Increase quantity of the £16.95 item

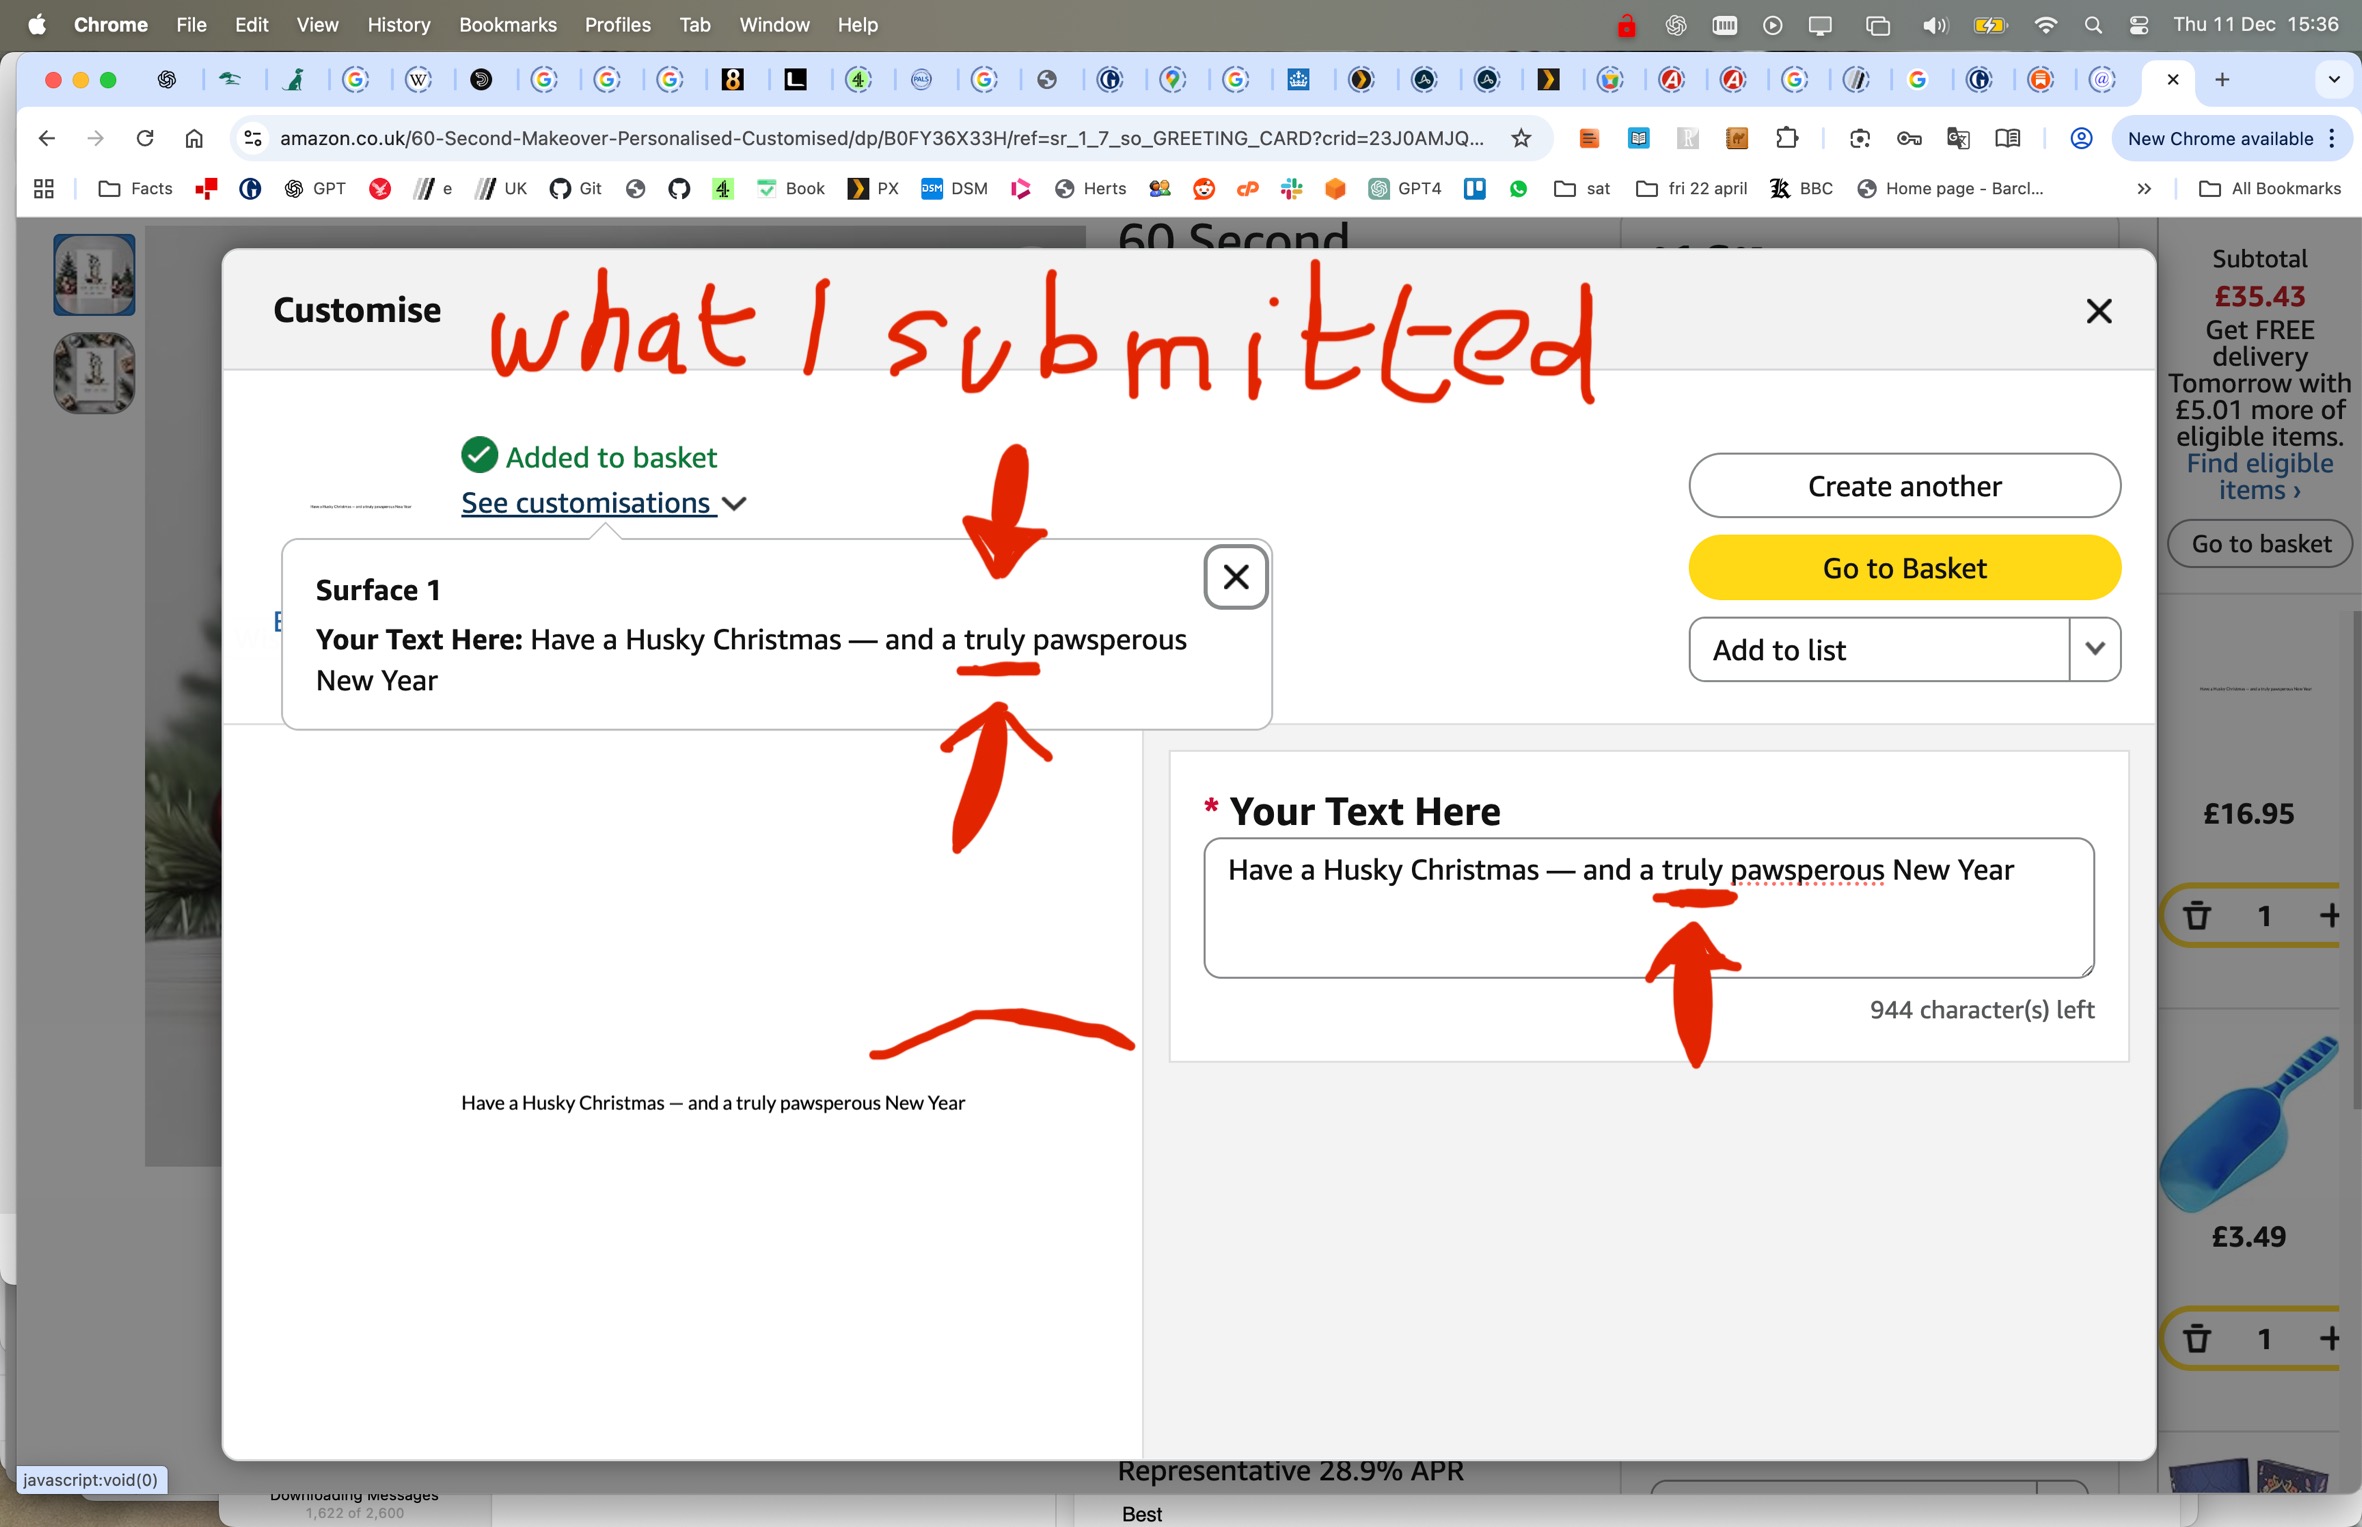click(2329, 915)
